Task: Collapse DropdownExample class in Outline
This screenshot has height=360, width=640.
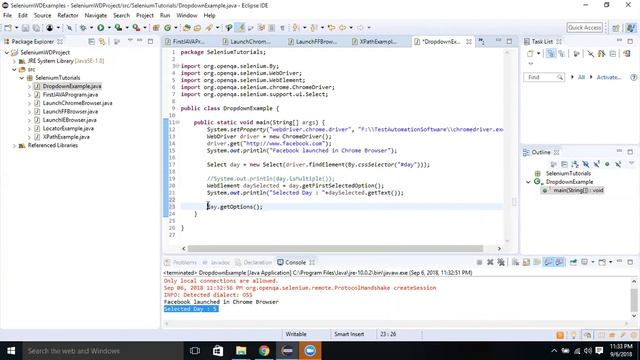Action: tap(528, 182)
